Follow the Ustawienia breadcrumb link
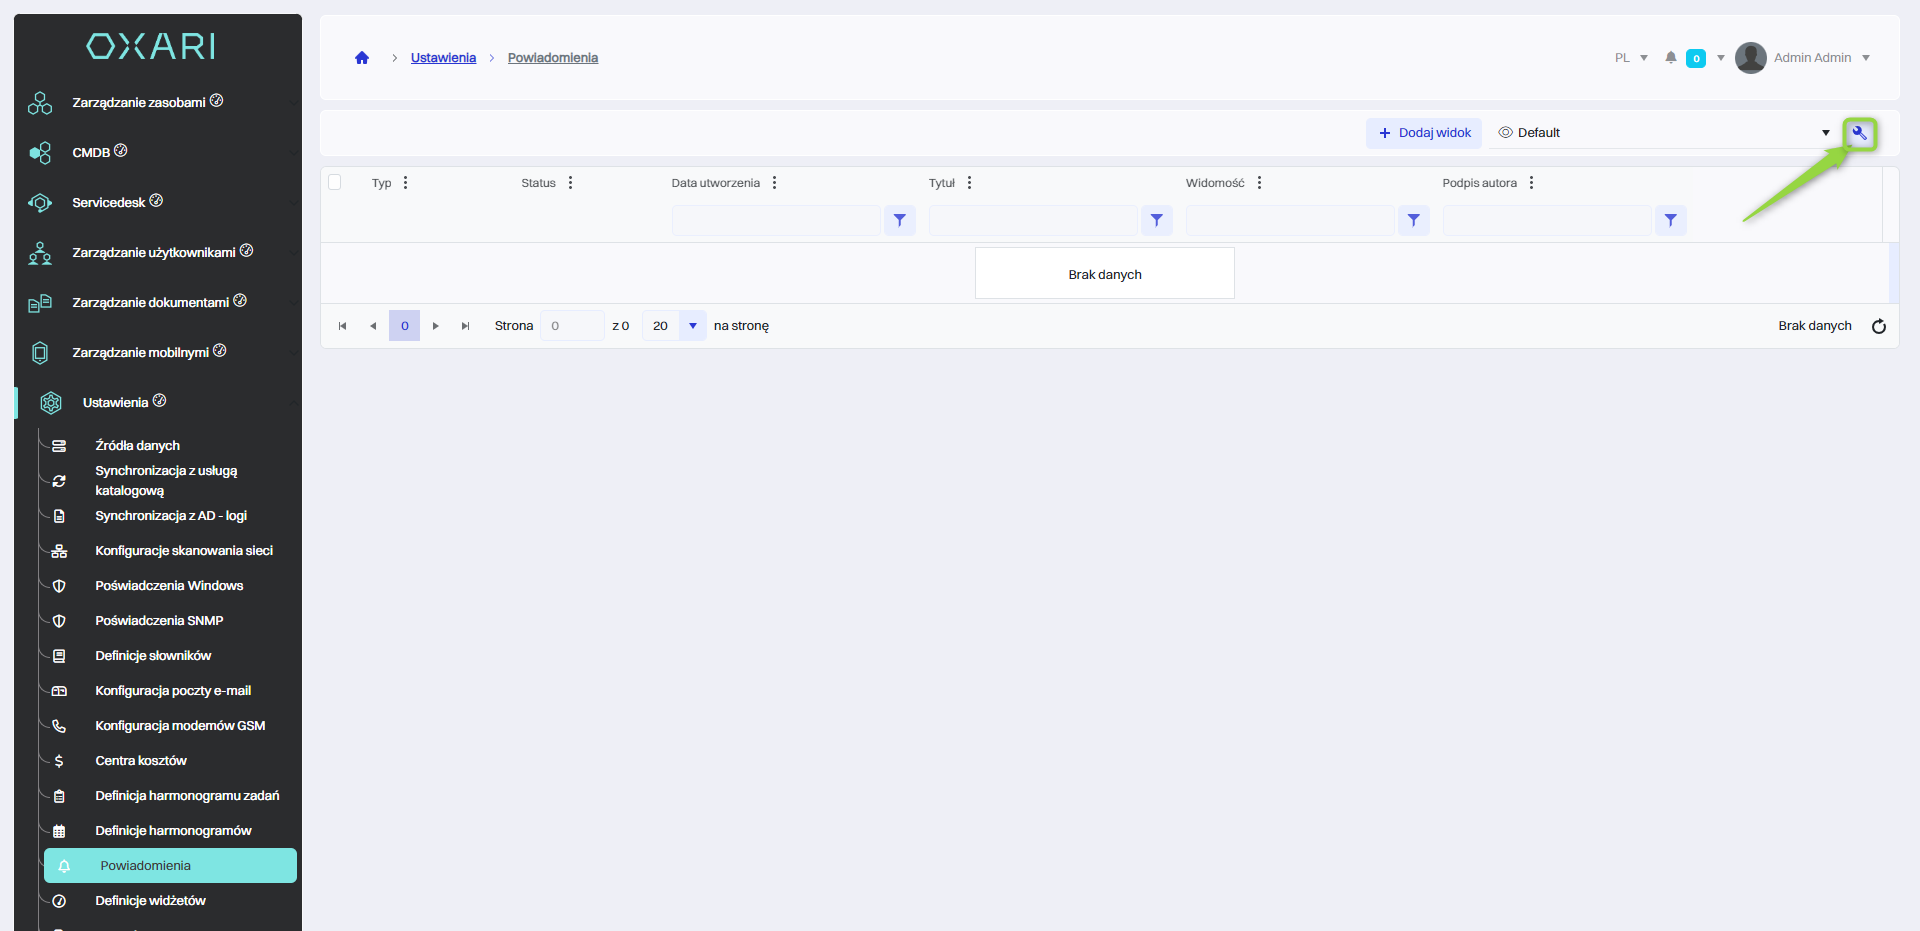Screen dimensions: 1920x931 [x=443, y=58]
